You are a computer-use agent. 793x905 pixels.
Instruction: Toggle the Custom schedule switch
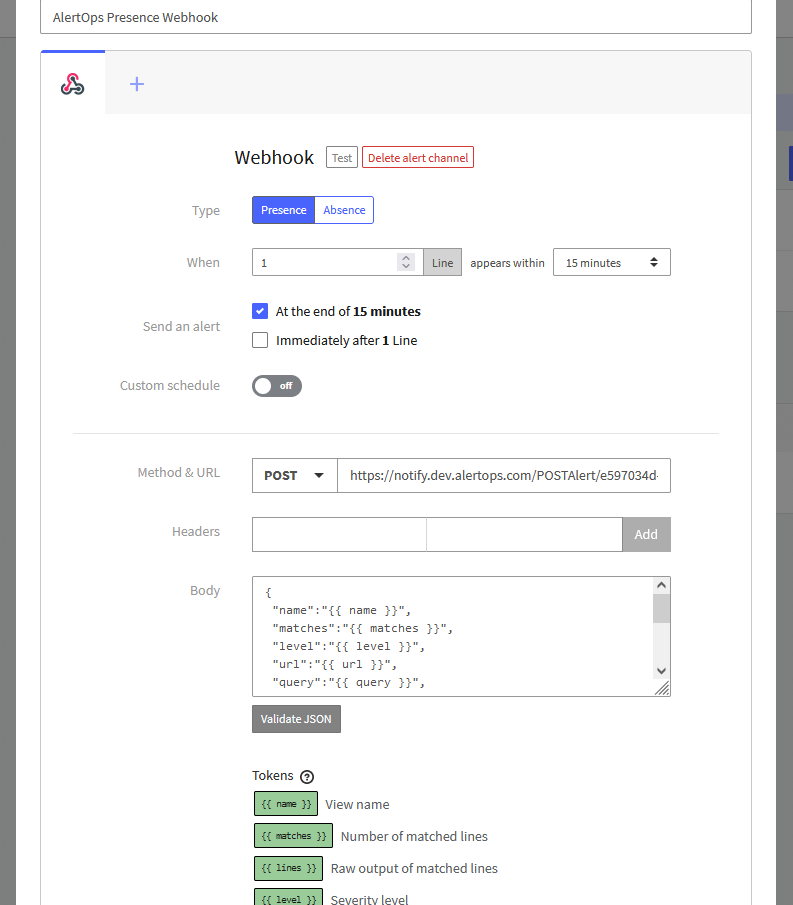point(276,386)
